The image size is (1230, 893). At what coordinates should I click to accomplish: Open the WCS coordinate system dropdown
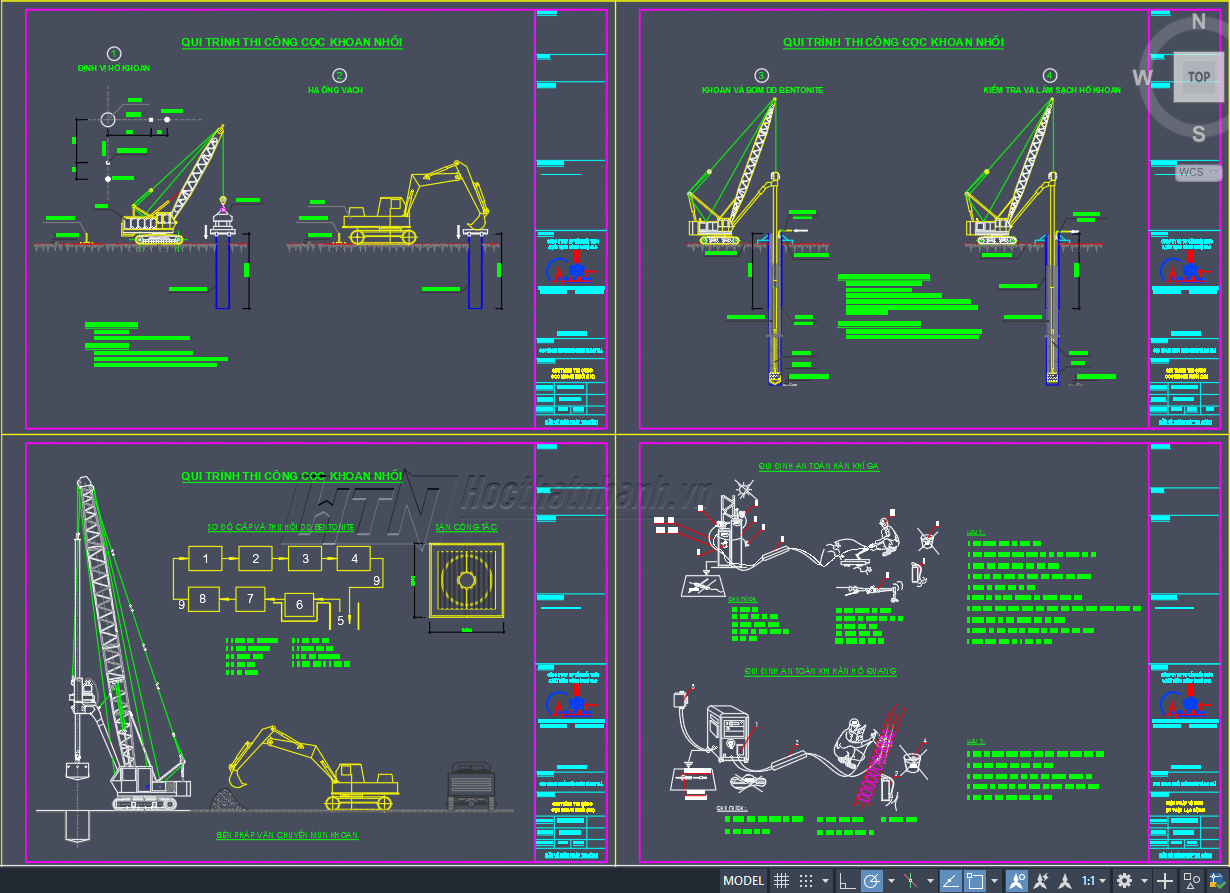1196,172
